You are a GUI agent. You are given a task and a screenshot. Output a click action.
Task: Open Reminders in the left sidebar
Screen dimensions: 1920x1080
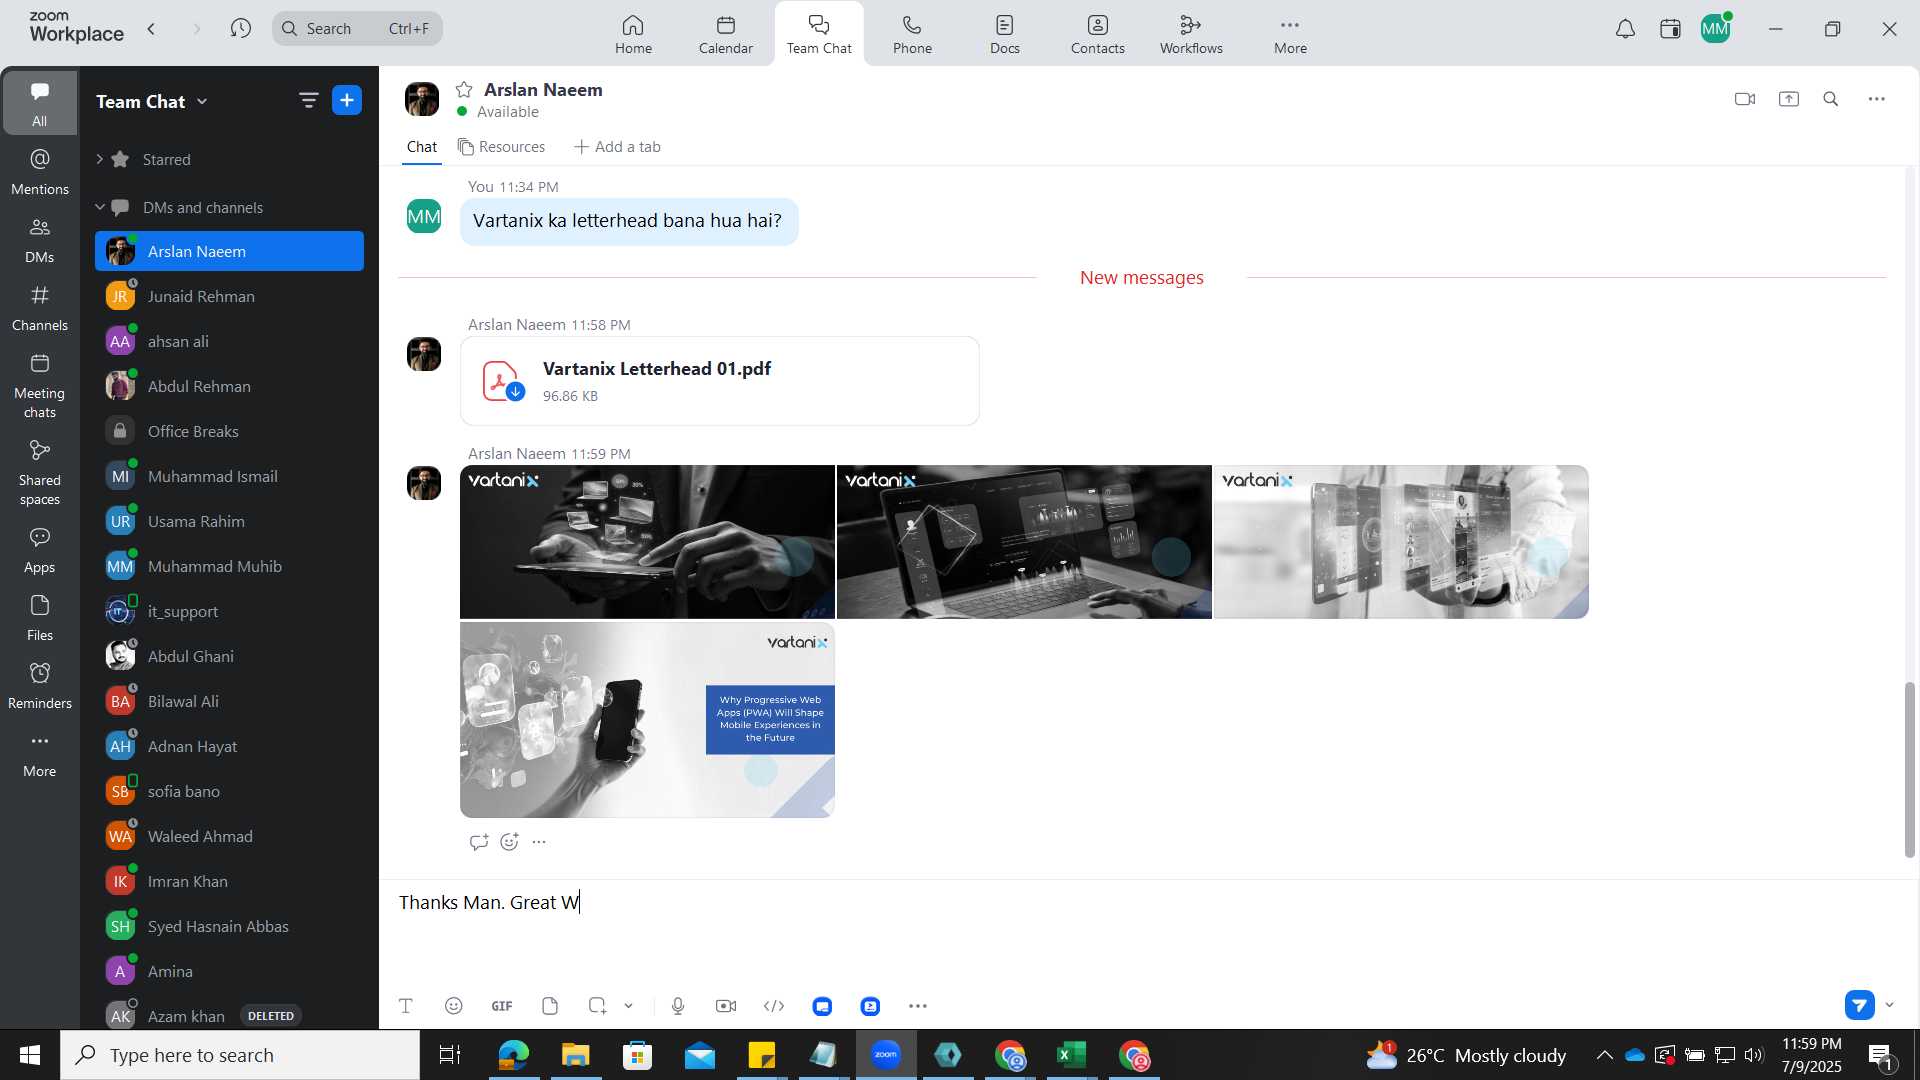pyautogui.click(x=40, y=685)
